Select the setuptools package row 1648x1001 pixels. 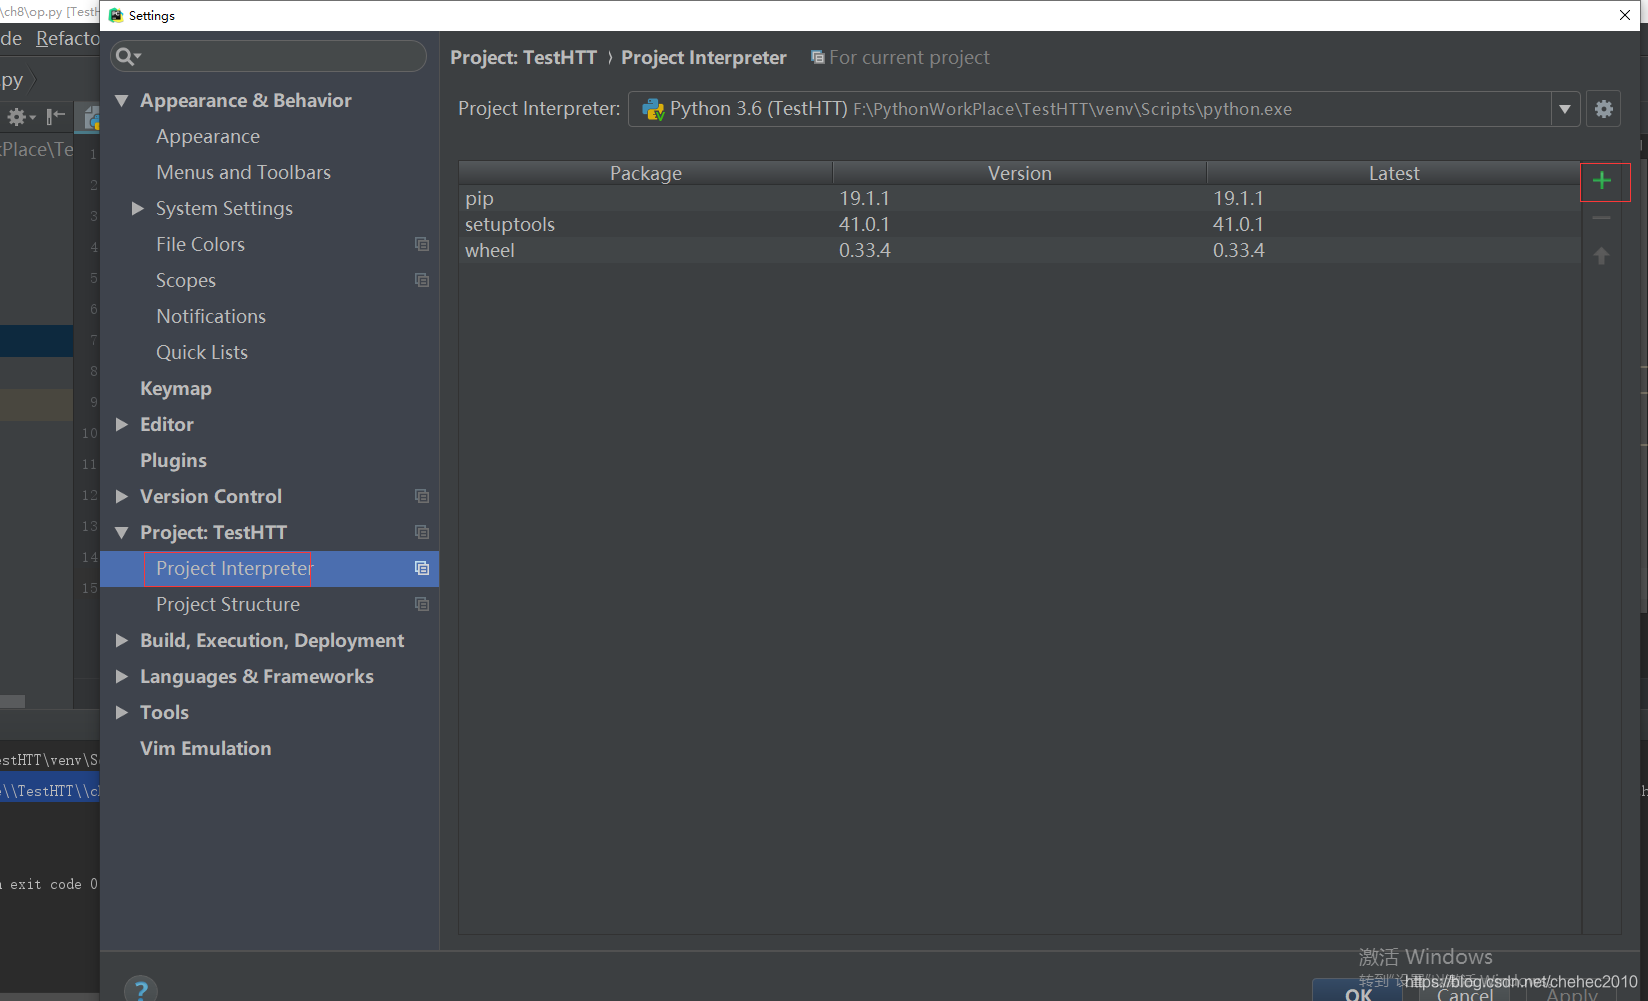click(x=1020, y=224)
